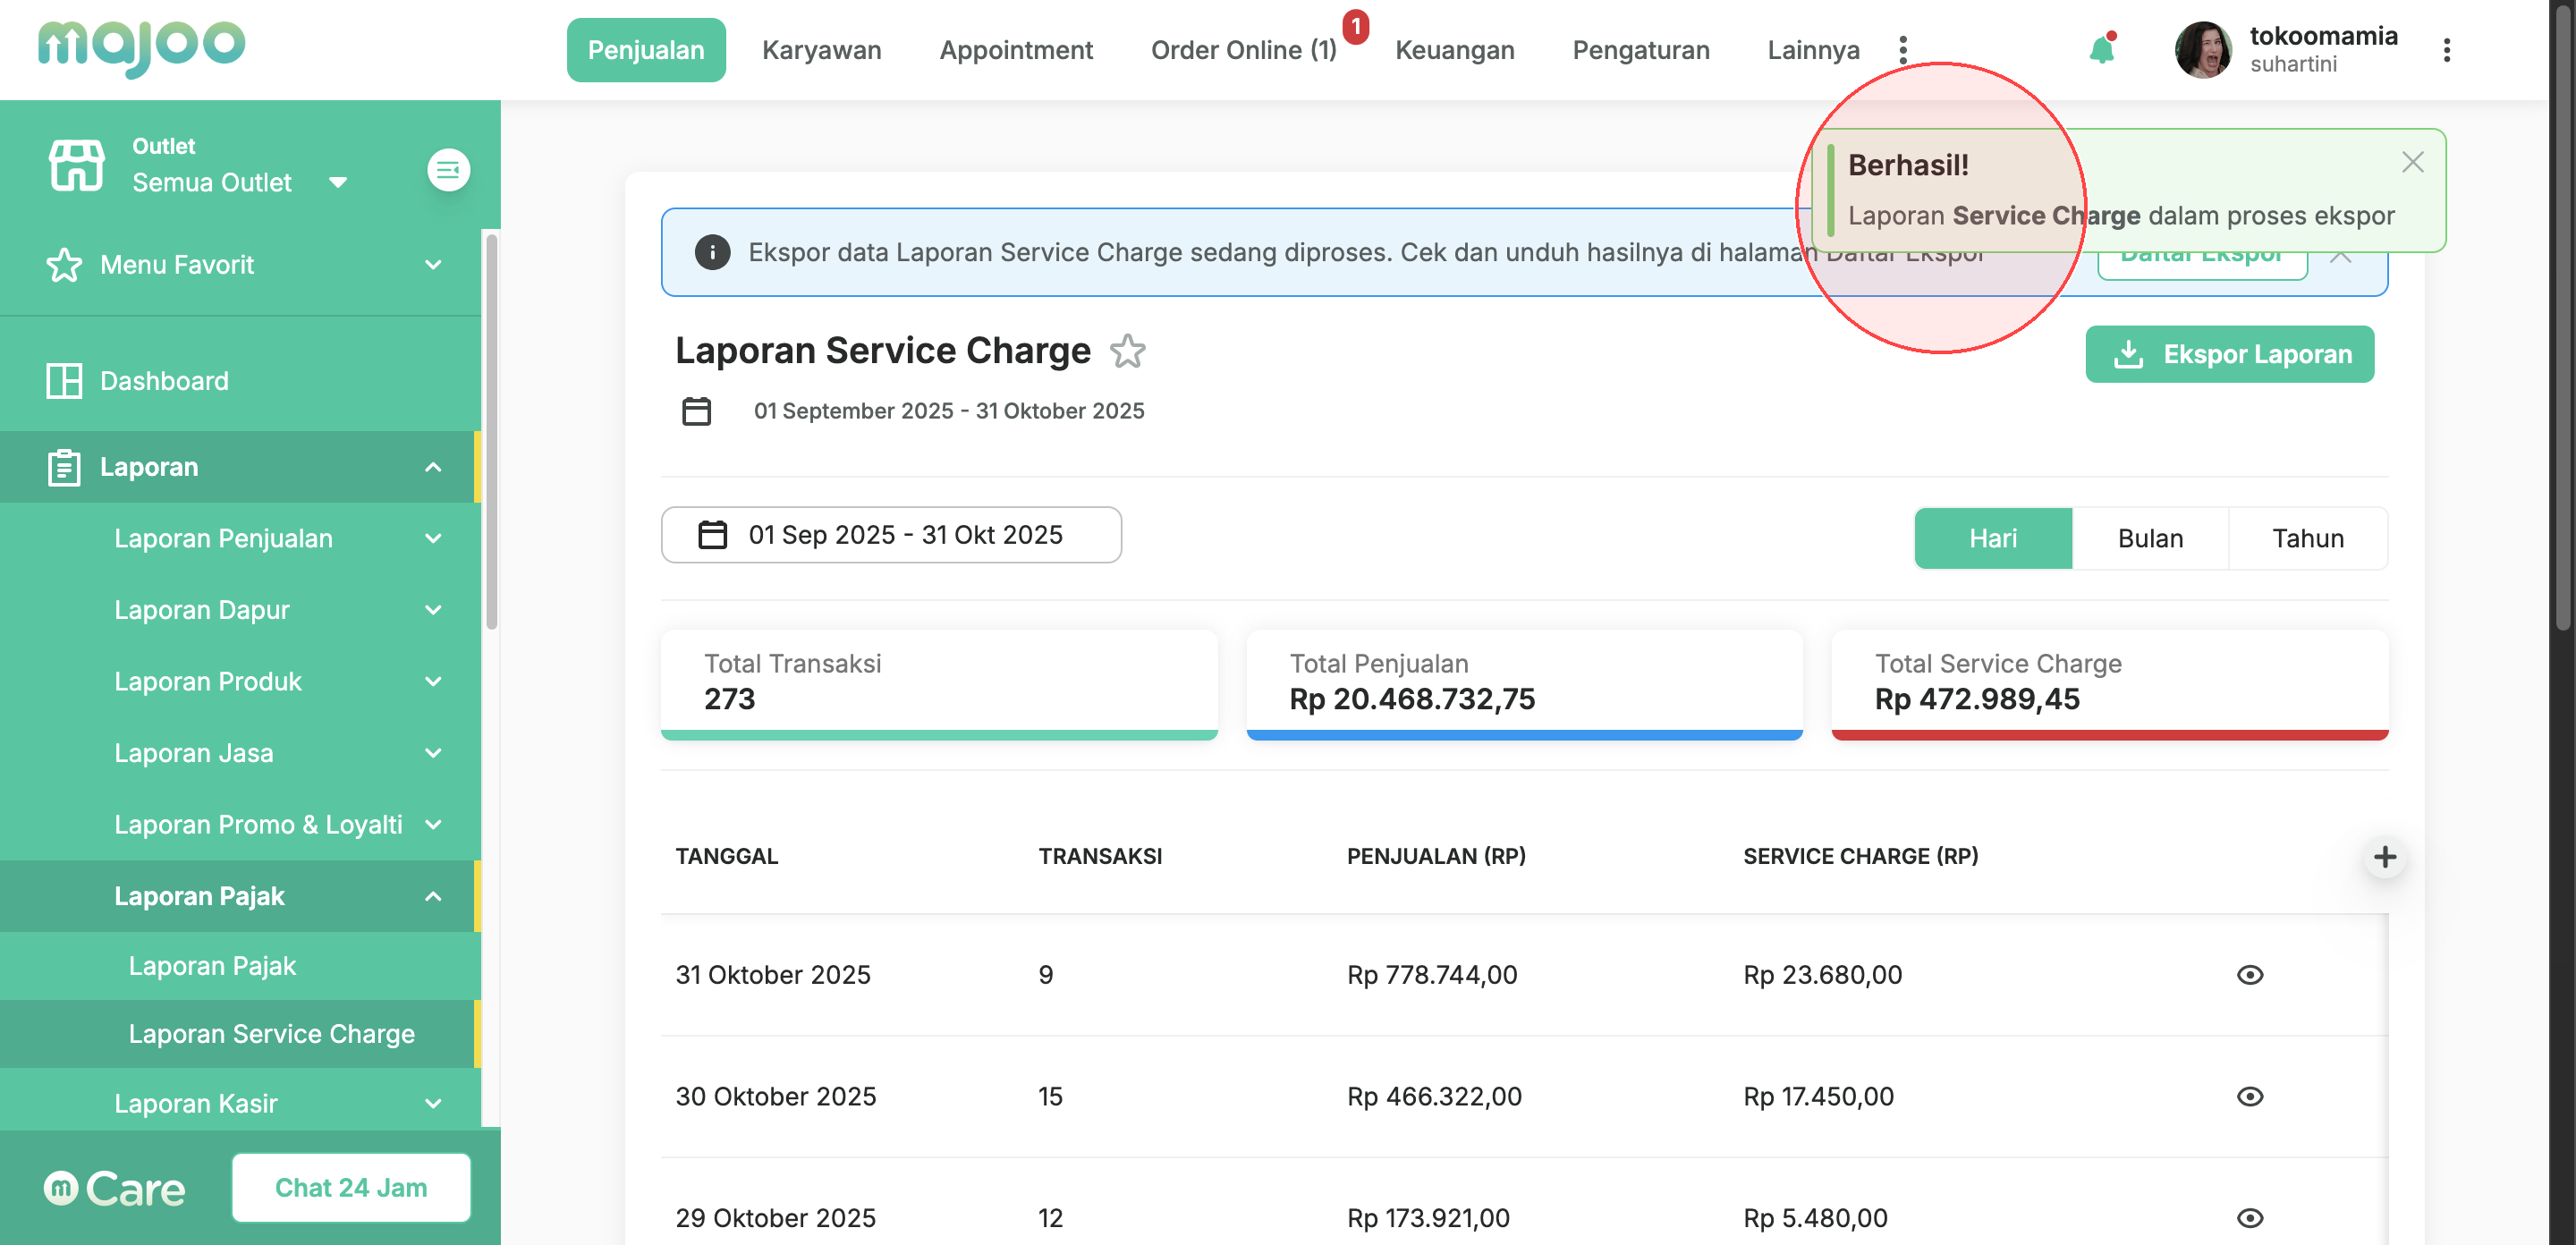The image size is (2576, 1245).
Task: Go to the Karyawan top menu
Action: click(821, 50)
